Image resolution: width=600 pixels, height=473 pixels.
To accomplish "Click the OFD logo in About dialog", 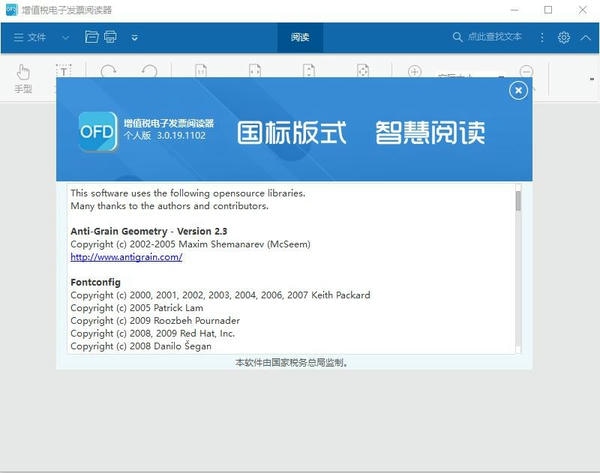I will pos(98,132).
